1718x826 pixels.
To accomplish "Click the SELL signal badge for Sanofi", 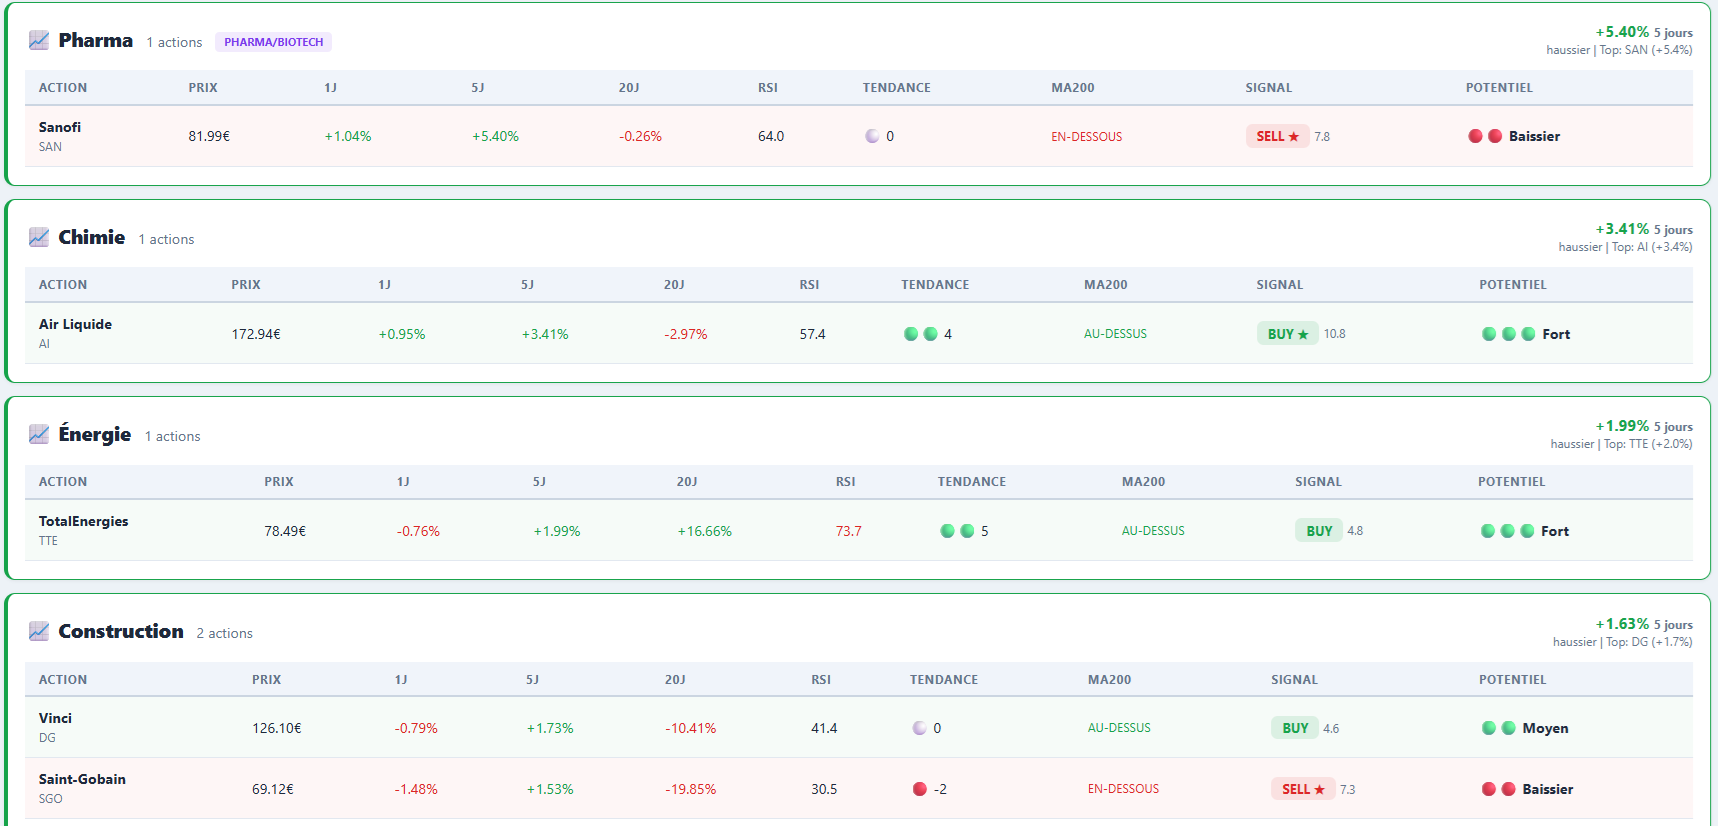I will point(1276,136).
